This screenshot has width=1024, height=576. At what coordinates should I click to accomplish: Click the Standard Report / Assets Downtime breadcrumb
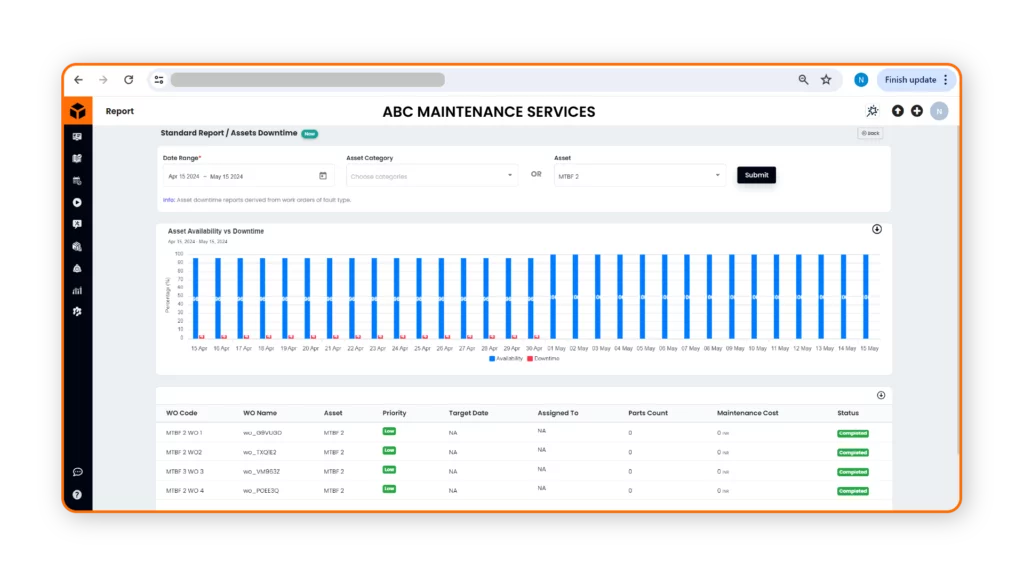[229, 133]
